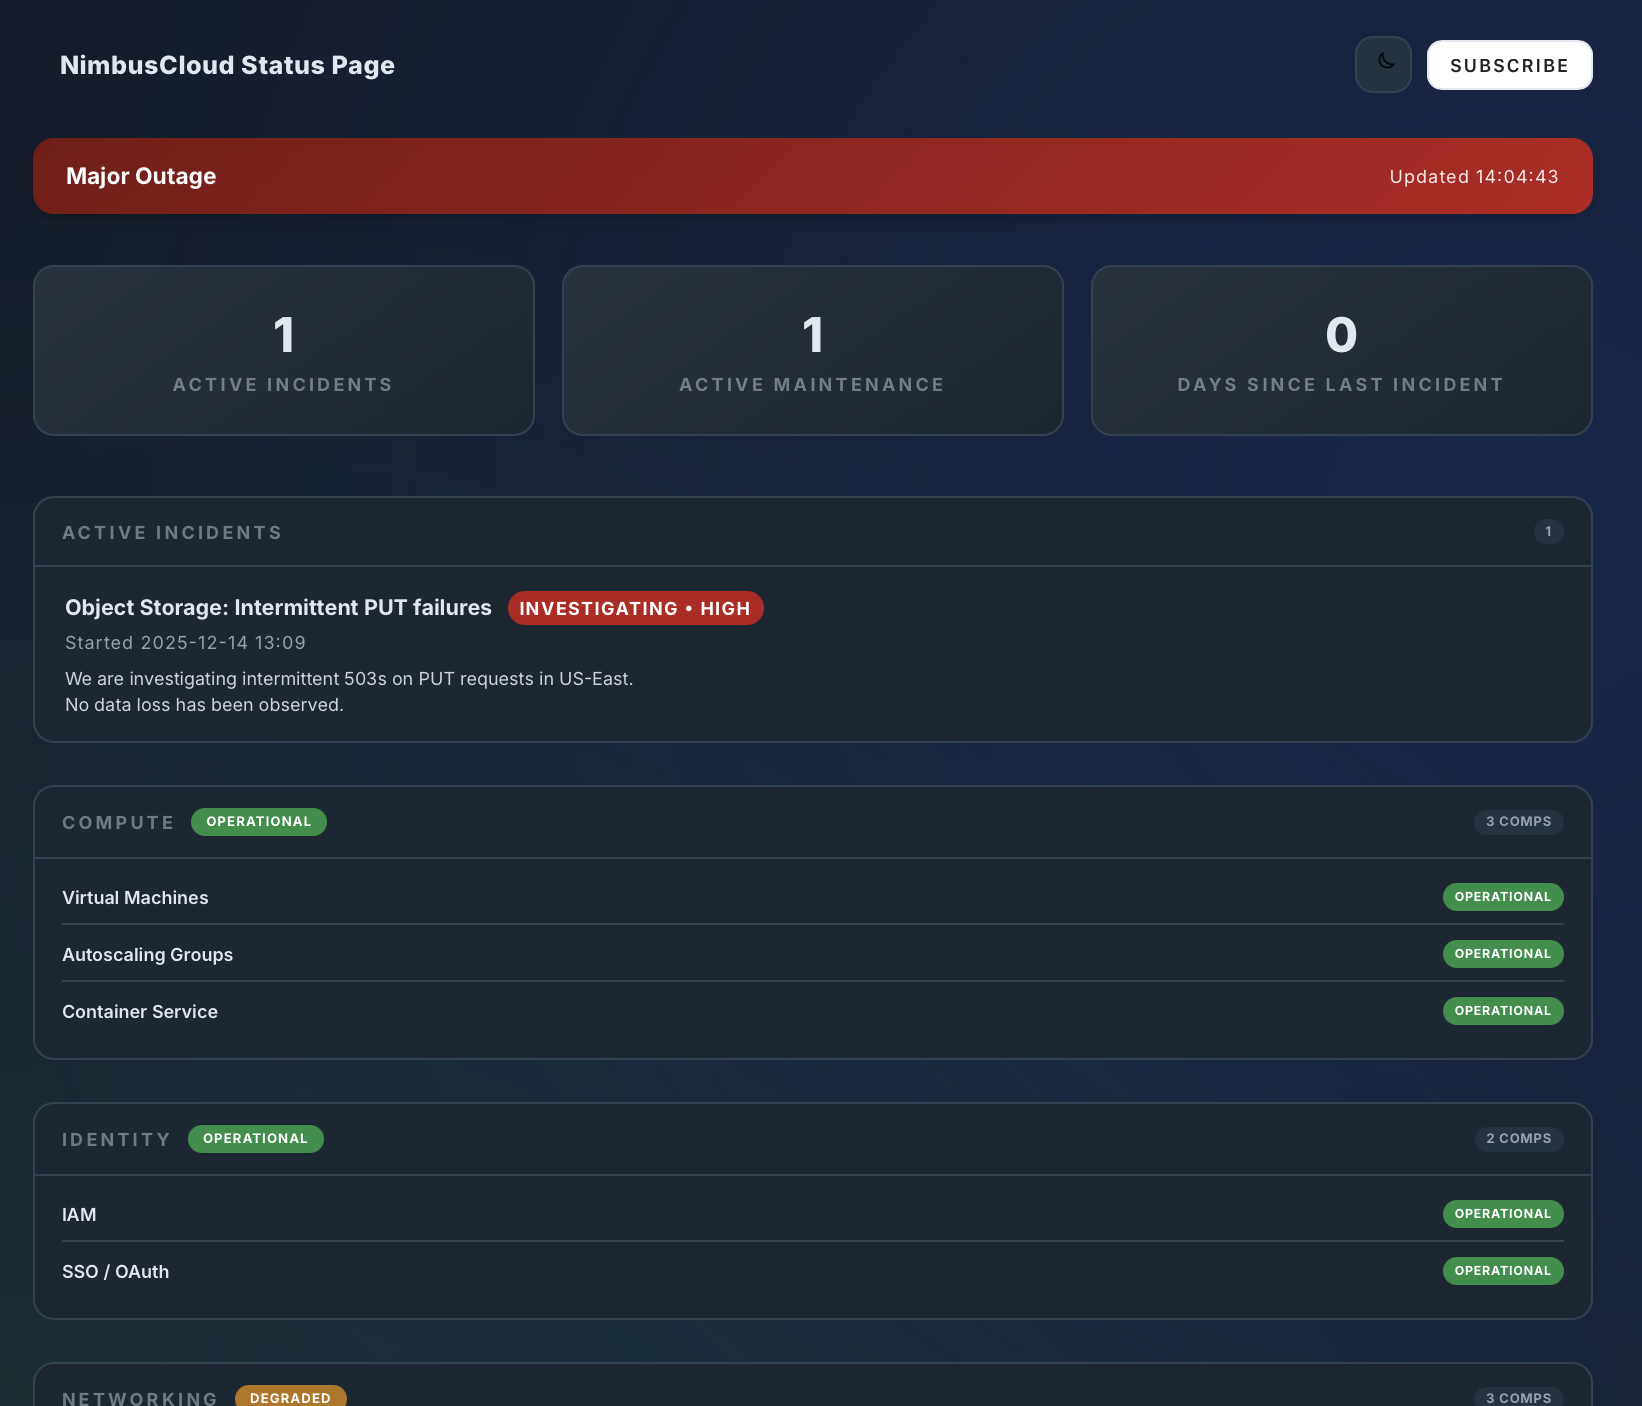The image size is (1642, 1406).
Task: Open the Active Incidents stat card
Action: pos(284,350)
